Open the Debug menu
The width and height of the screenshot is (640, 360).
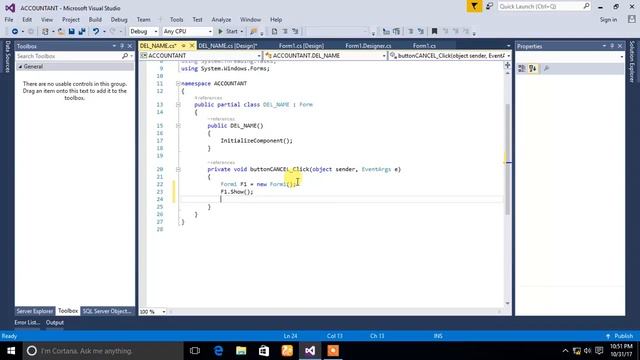tap(119, 20)
